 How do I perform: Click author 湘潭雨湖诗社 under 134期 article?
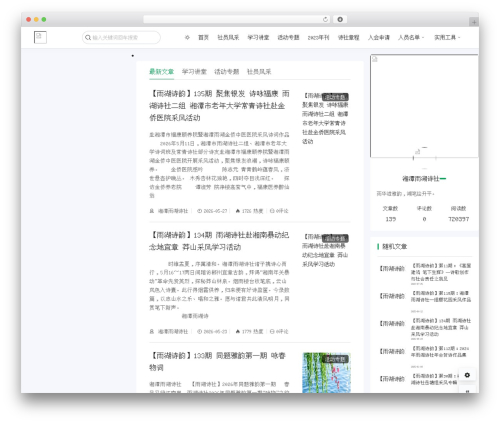click(x=173, y=332)
